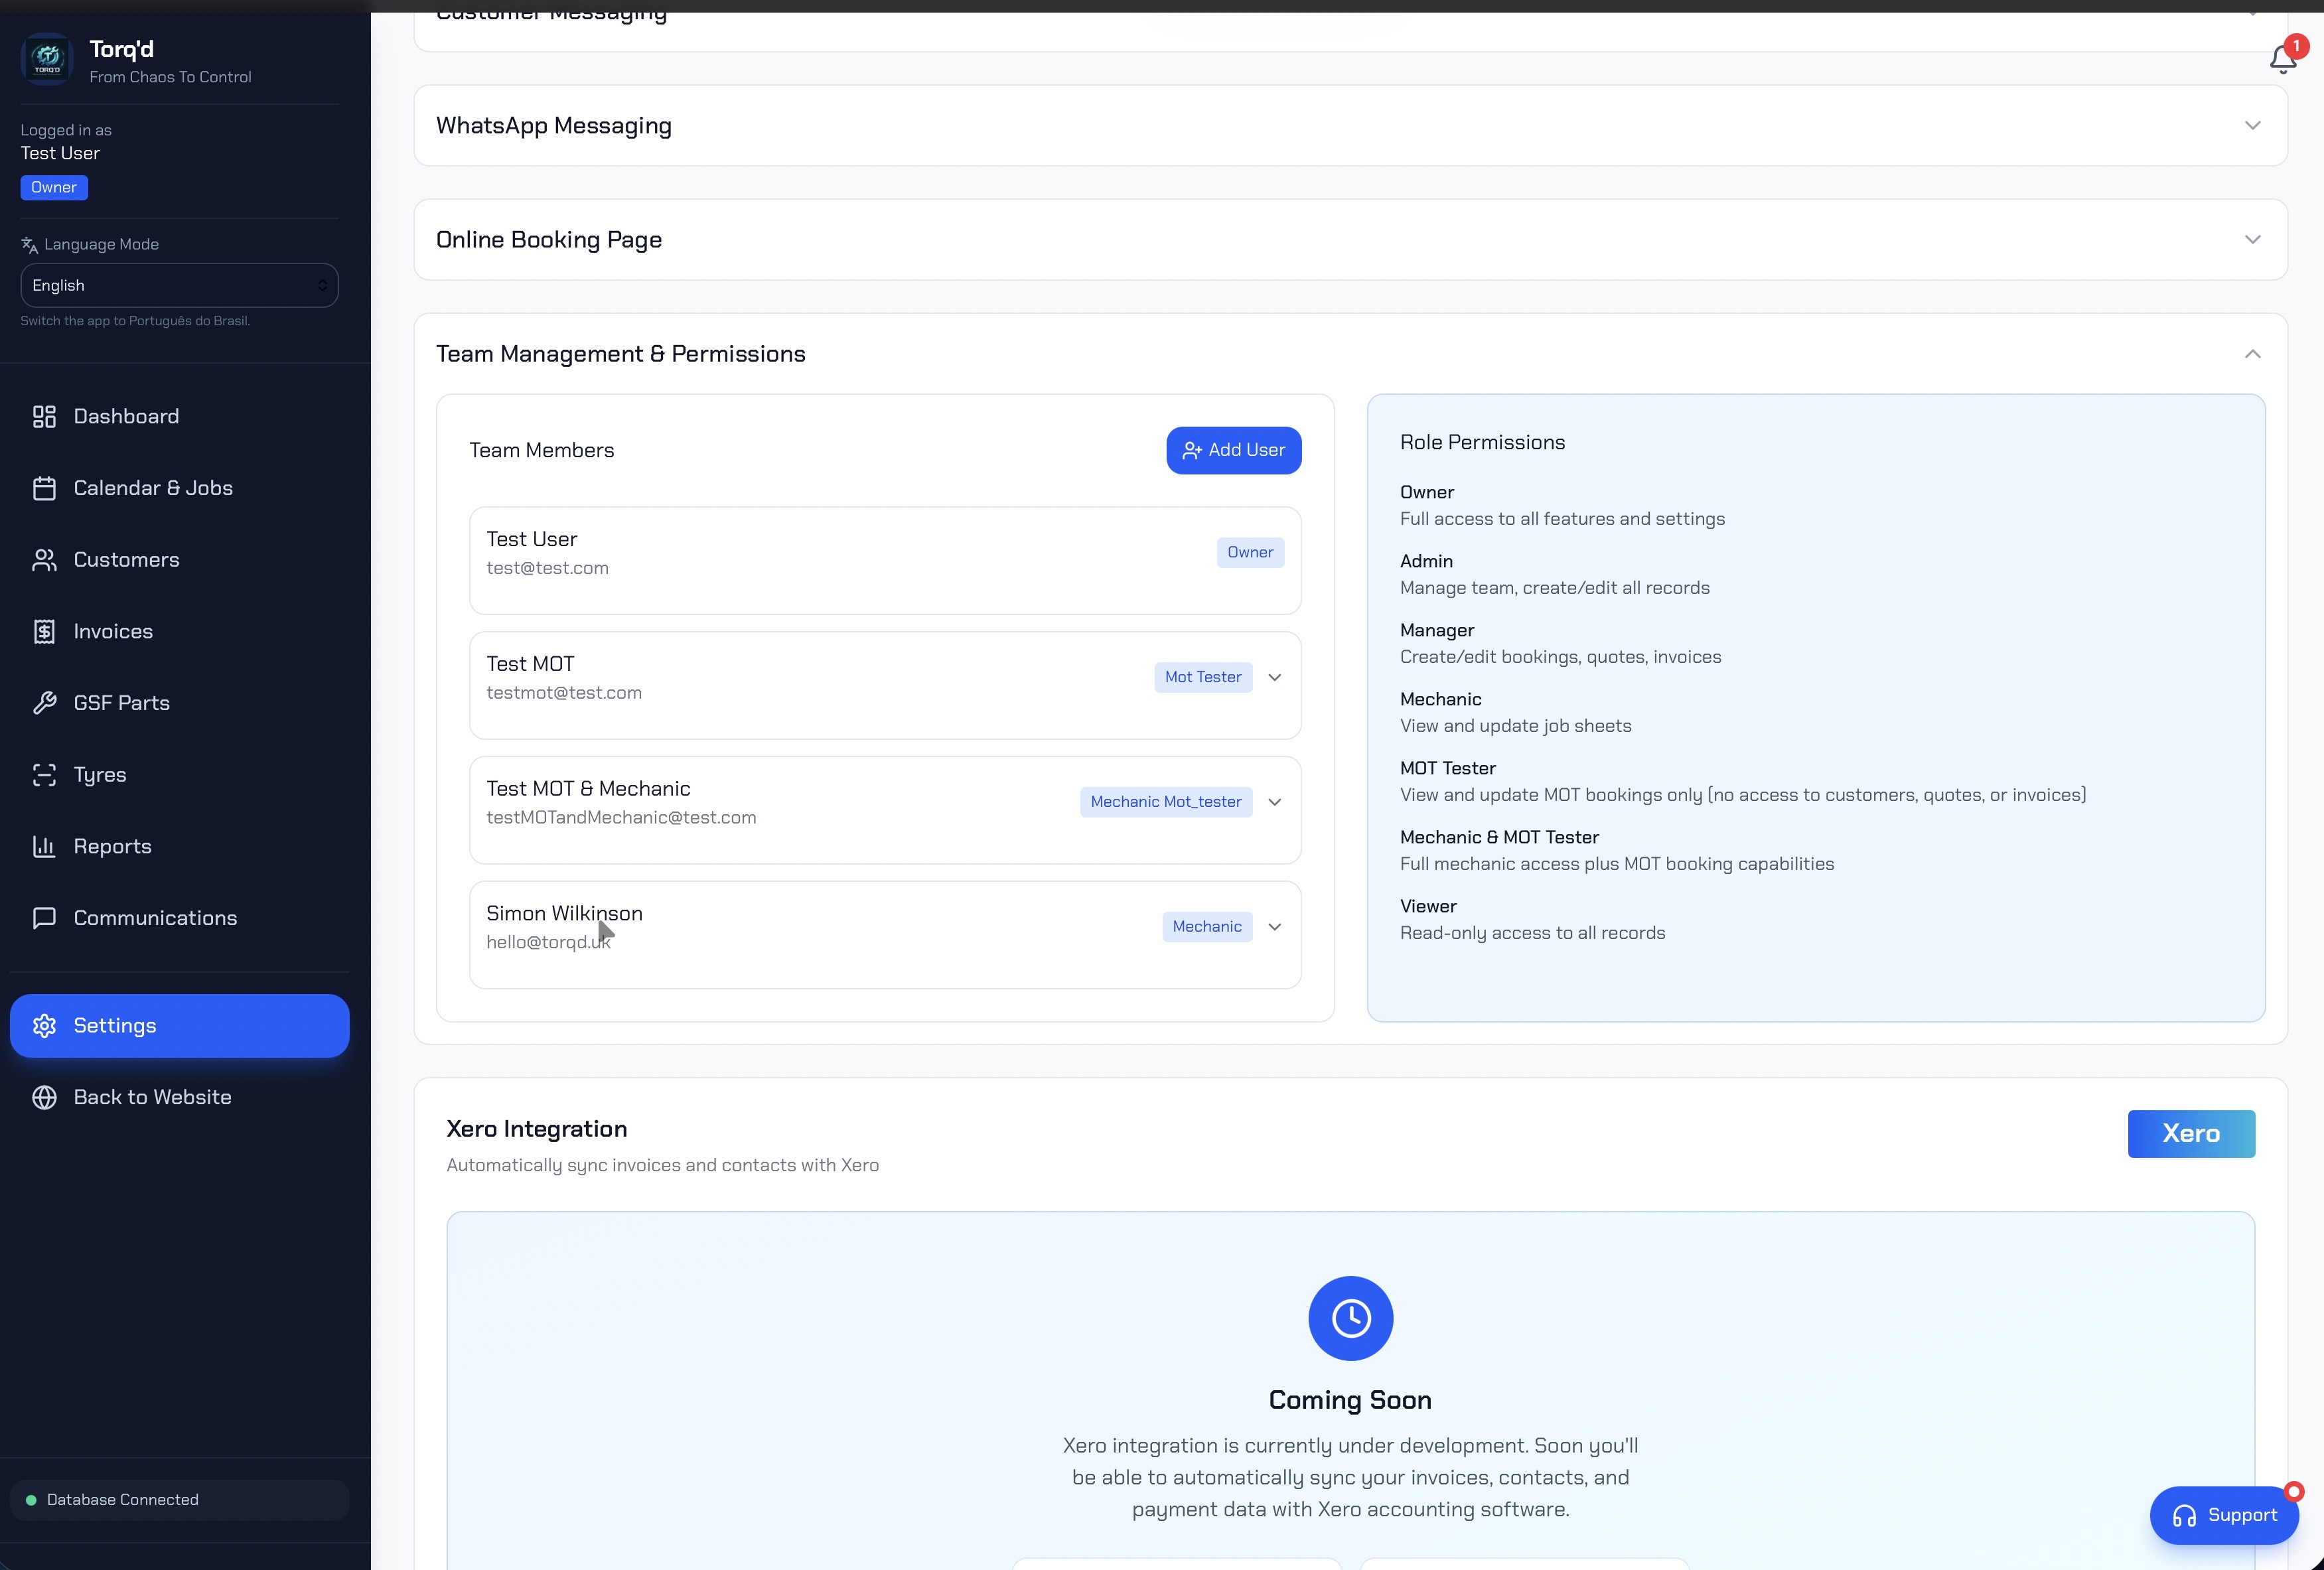Click the Xero Integration heading
The height and width of the screenshot is (1570, 2324).
[x=537, y=1129]
